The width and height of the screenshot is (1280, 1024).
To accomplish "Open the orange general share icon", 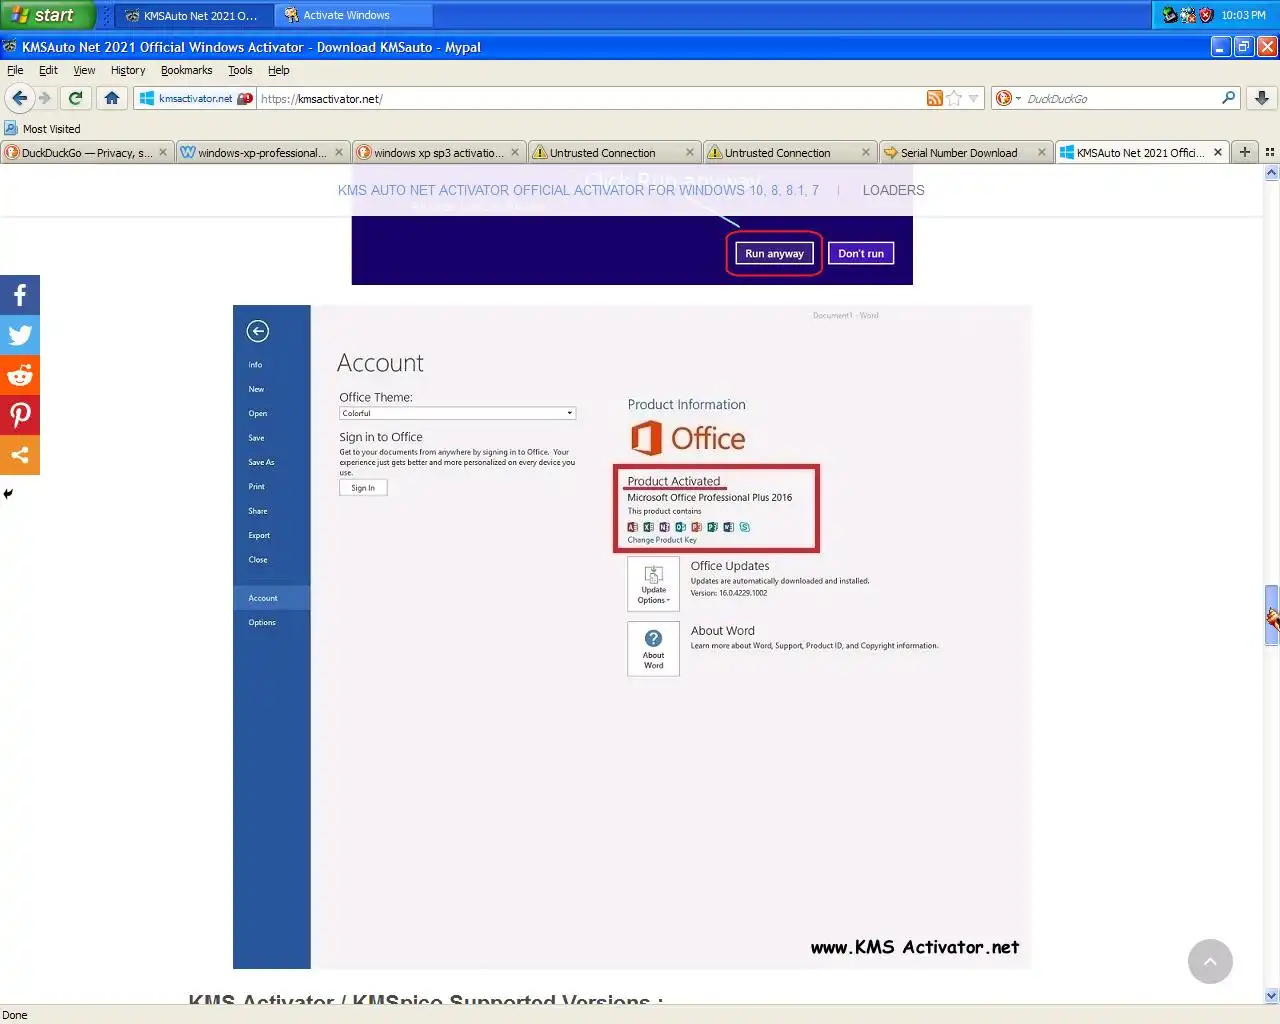I will [20, 455].
